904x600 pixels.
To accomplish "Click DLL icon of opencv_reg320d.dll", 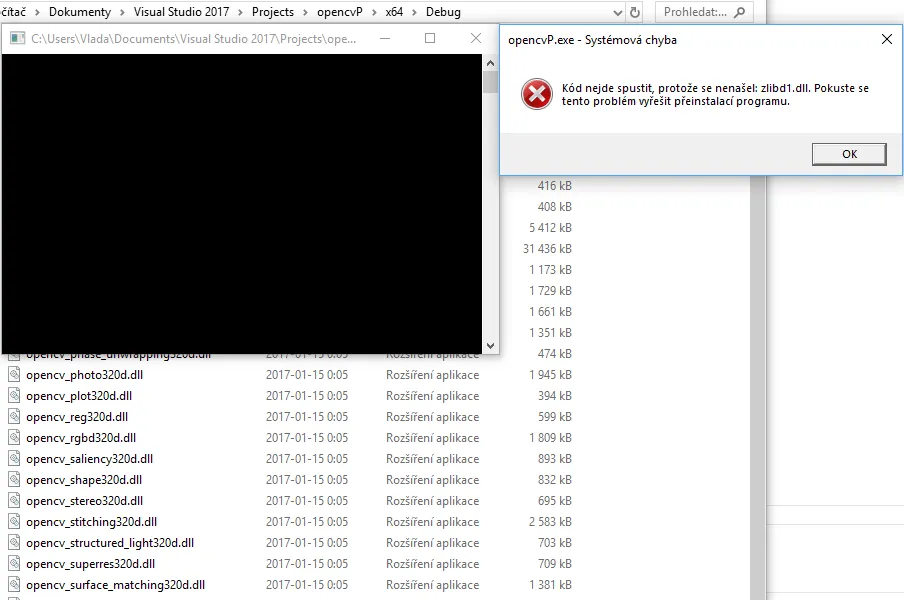I will (x=14, y=417).
